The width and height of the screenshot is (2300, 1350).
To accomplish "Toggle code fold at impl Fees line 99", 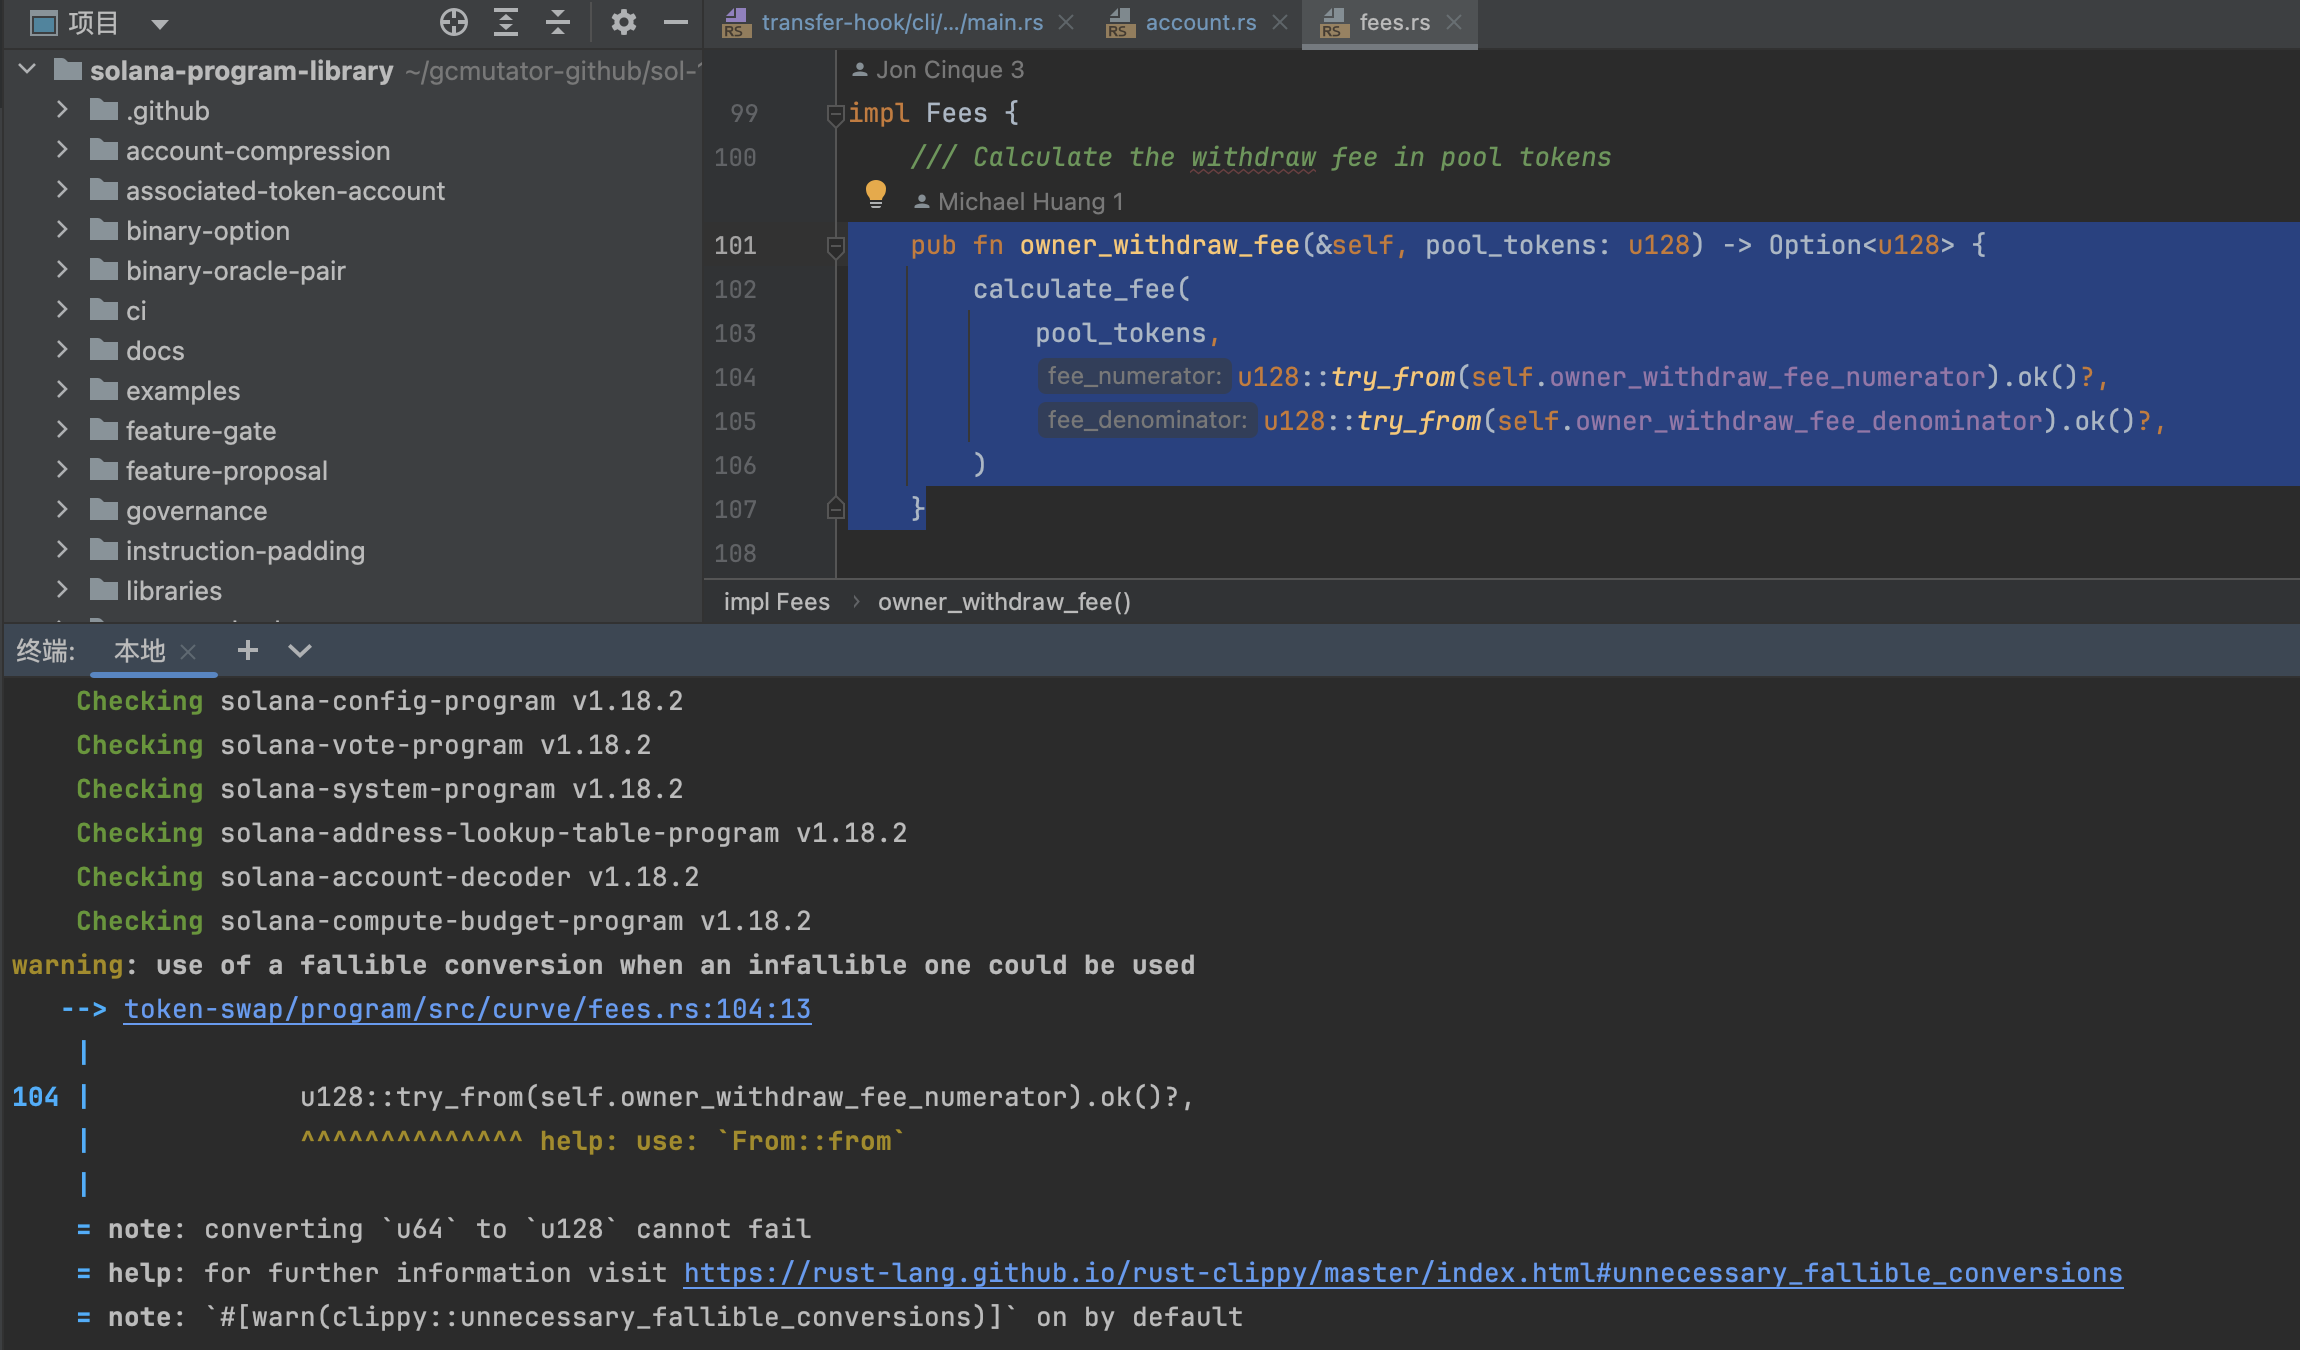I will [836, 114].
